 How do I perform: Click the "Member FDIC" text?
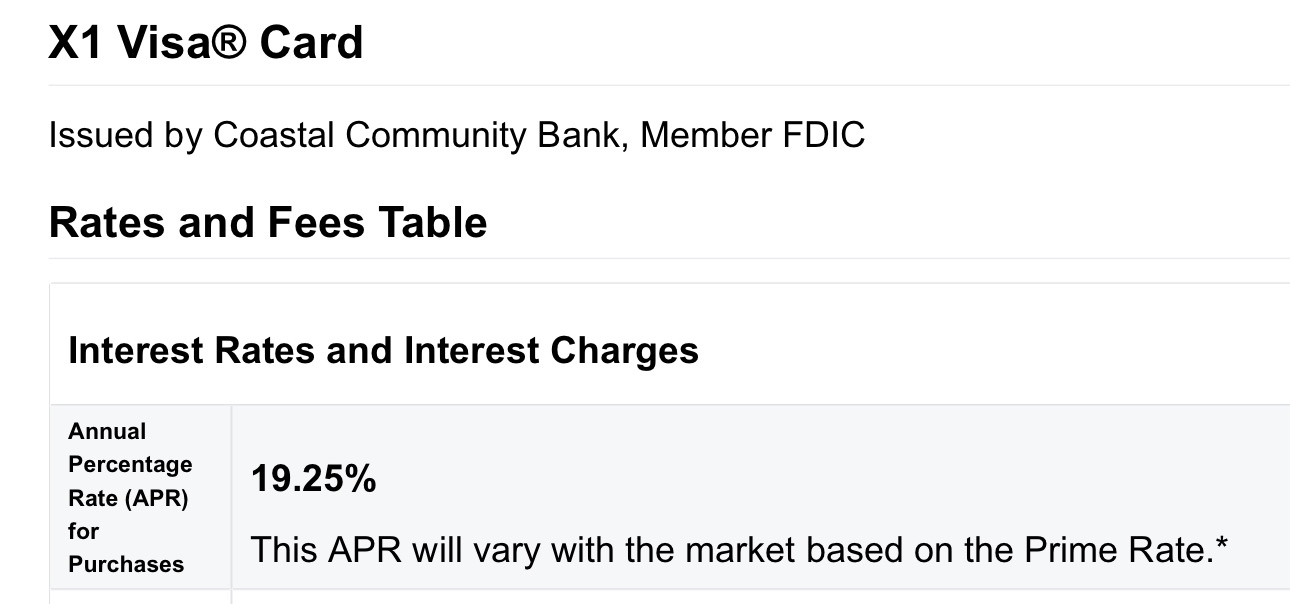752,135
